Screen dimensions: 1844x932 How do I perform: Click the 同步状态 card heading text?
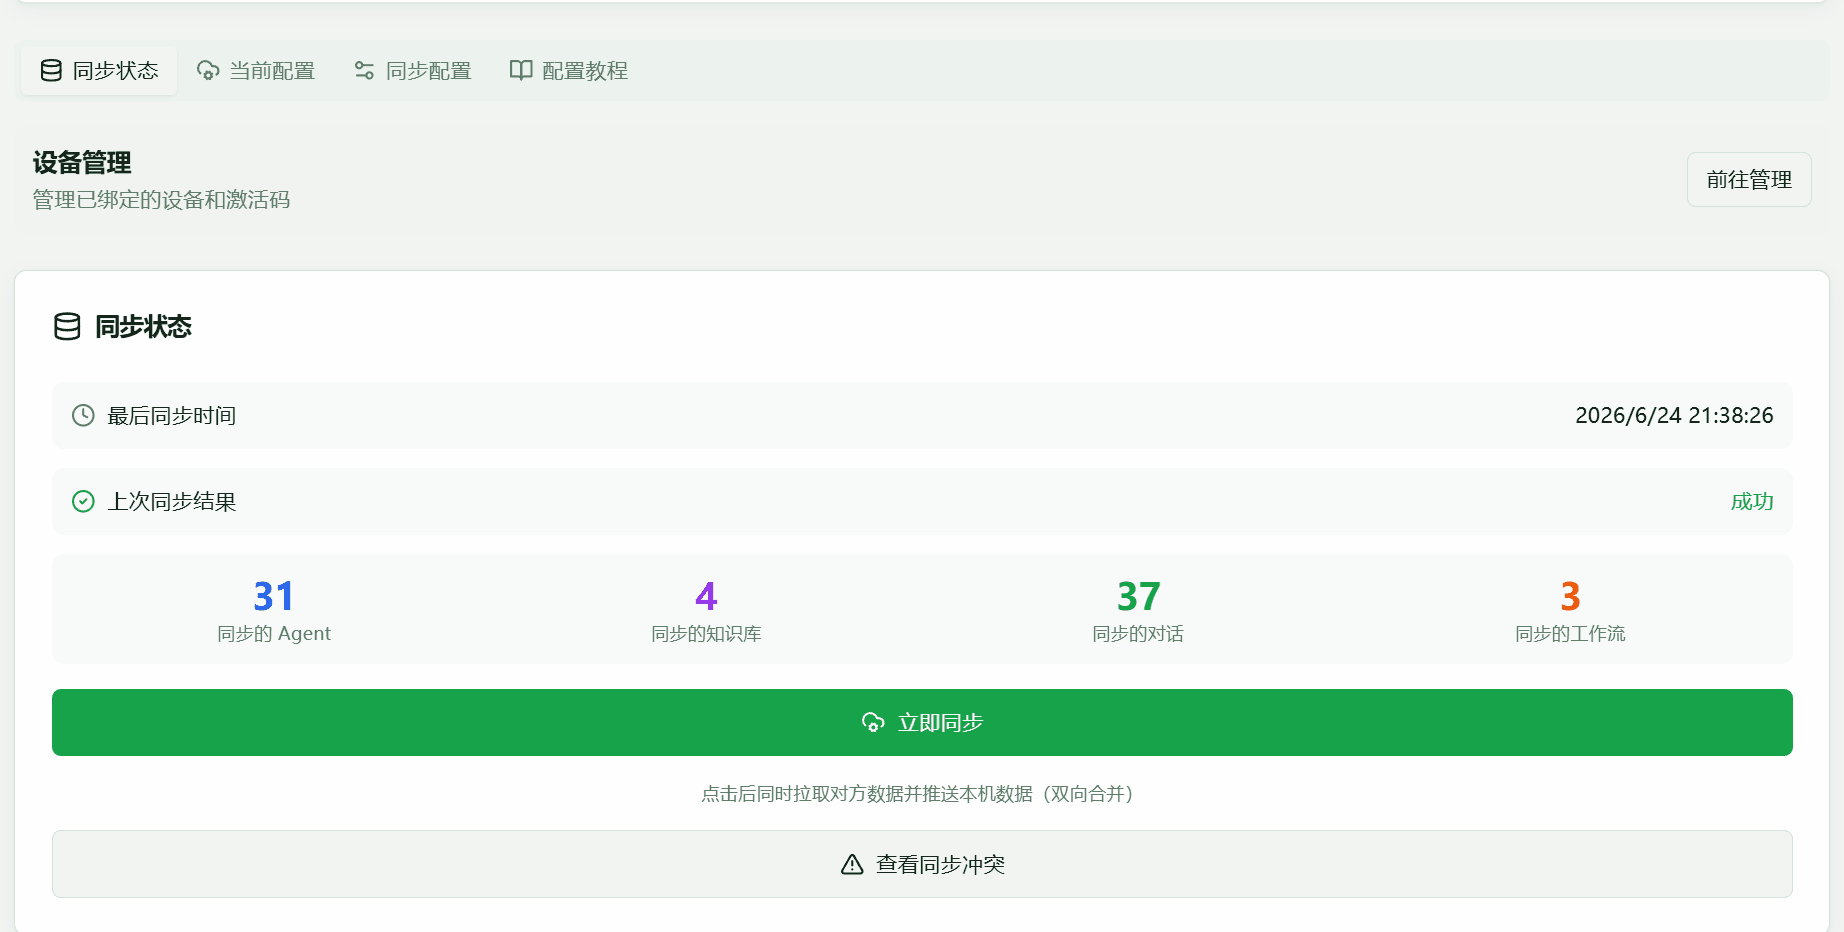(143, 327)
